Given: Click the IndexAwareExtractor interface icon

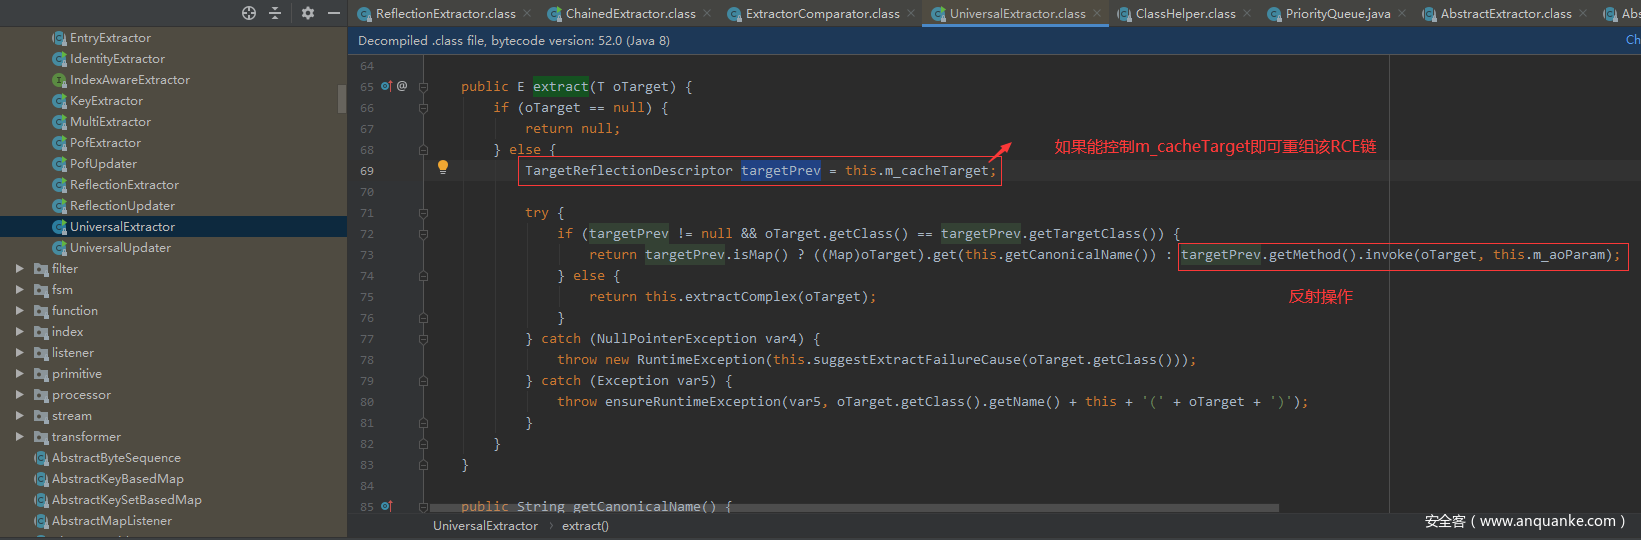Looking at the screenshot, I should click(x=59, y=80).
